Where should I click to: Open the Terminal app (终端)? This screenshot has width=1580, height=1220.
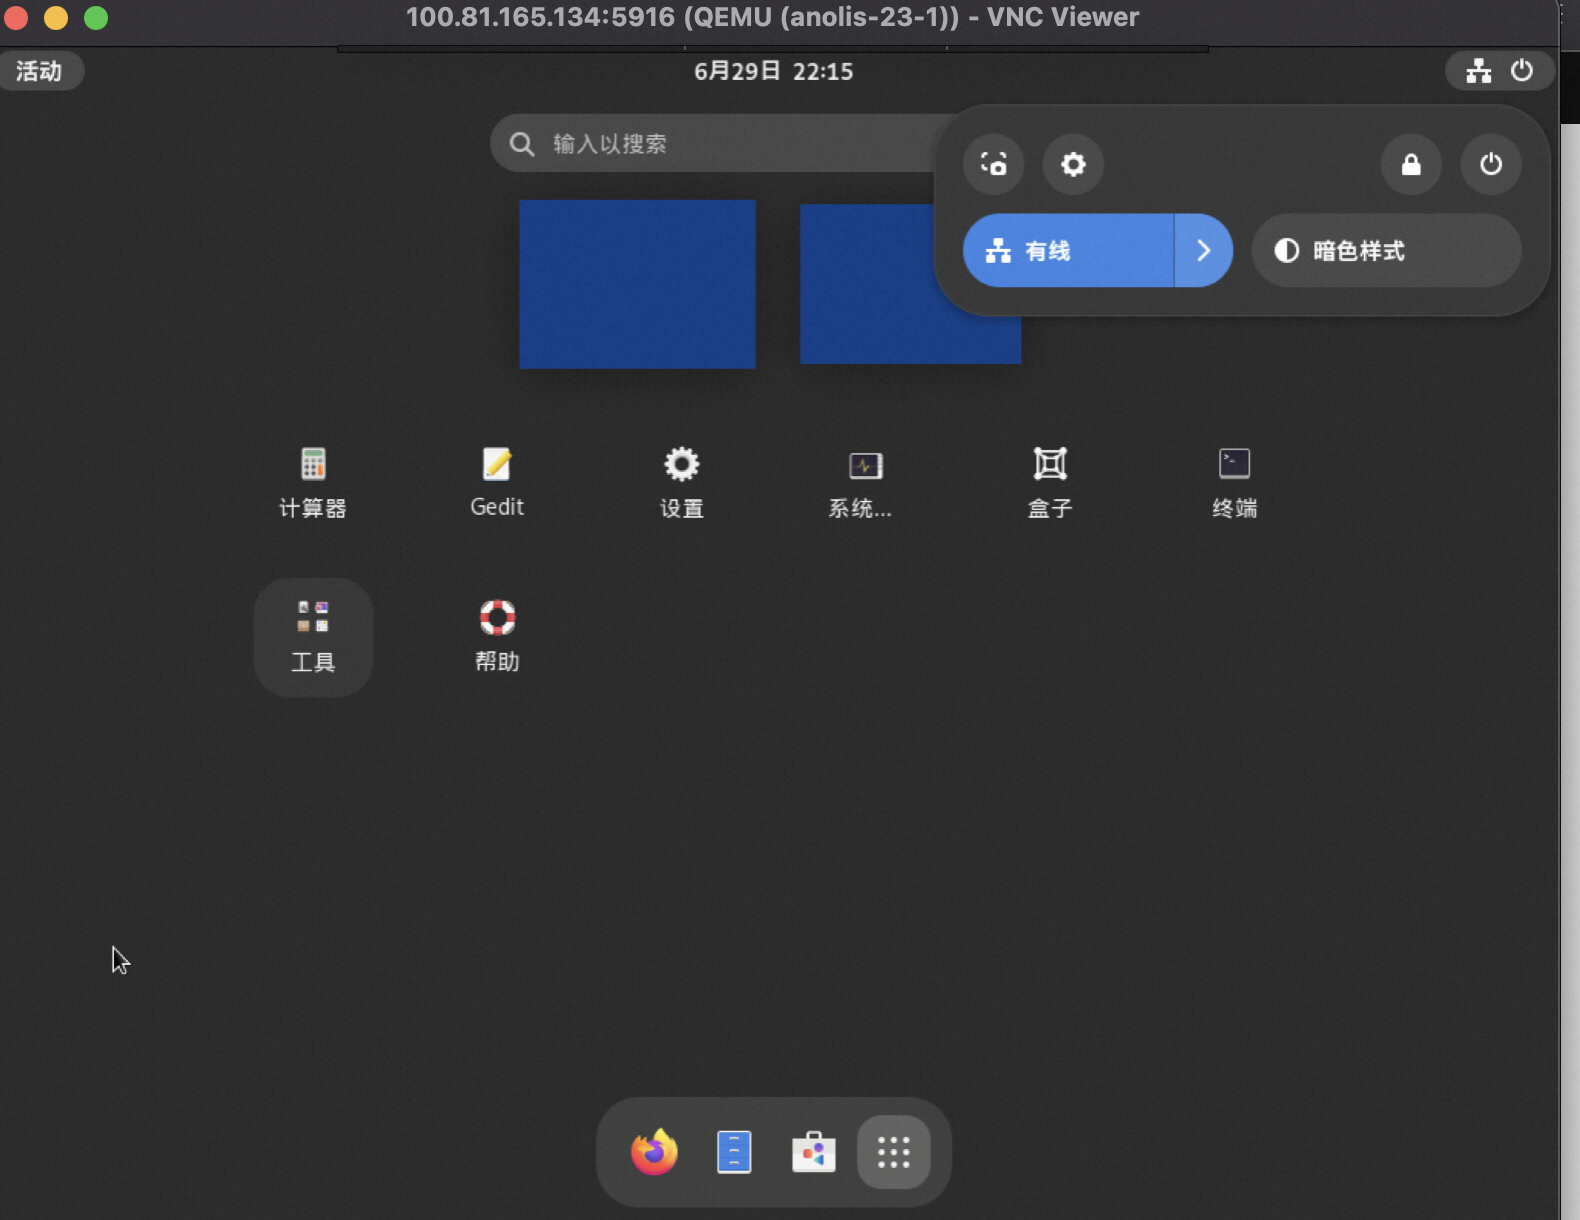1234,482
